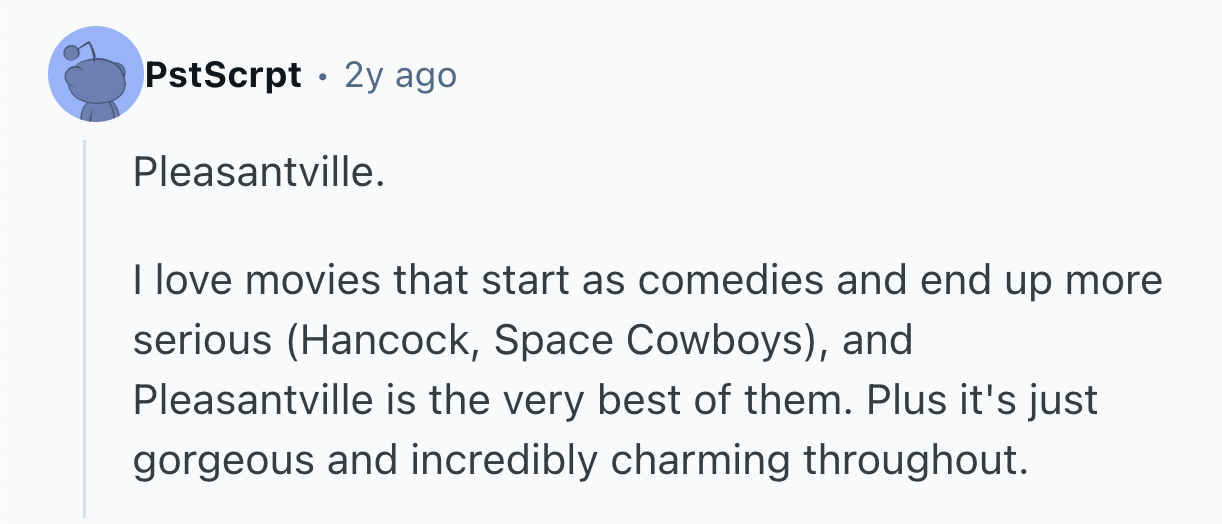The width and height of the screenshot is (1222, 524).
Task: Click the first line reading "Pleasantville."
Action: 258,176
